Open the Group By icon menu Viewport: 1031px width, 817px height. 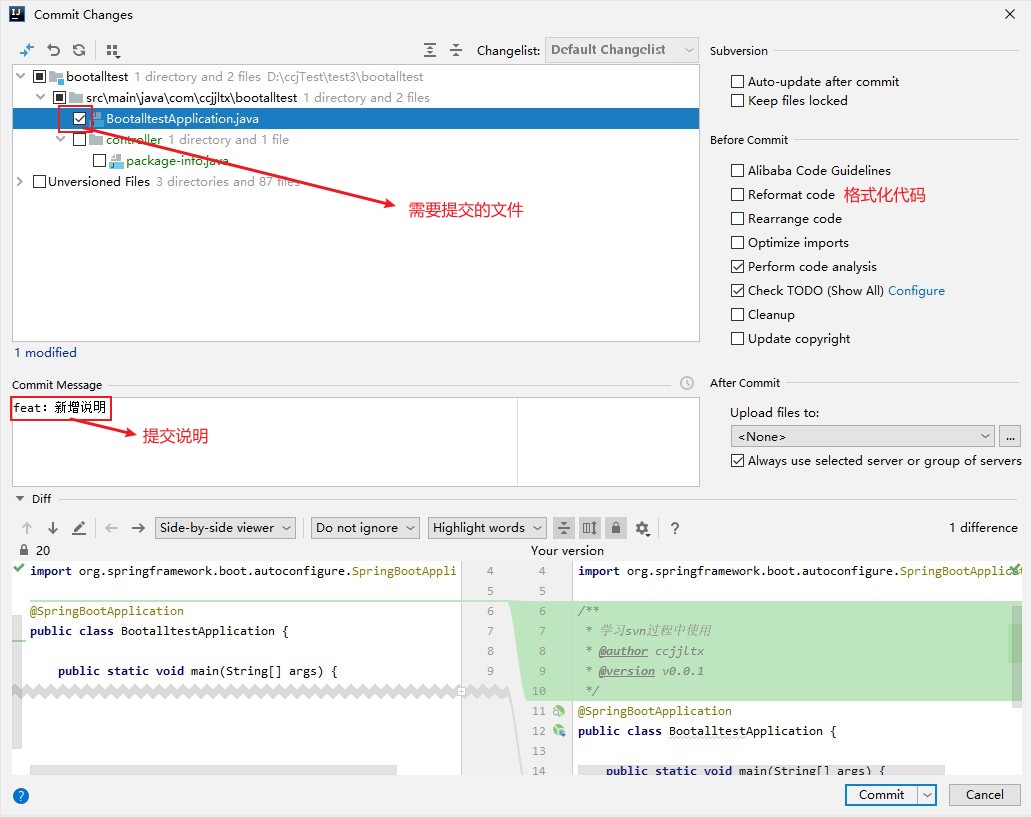coord(113,50)
